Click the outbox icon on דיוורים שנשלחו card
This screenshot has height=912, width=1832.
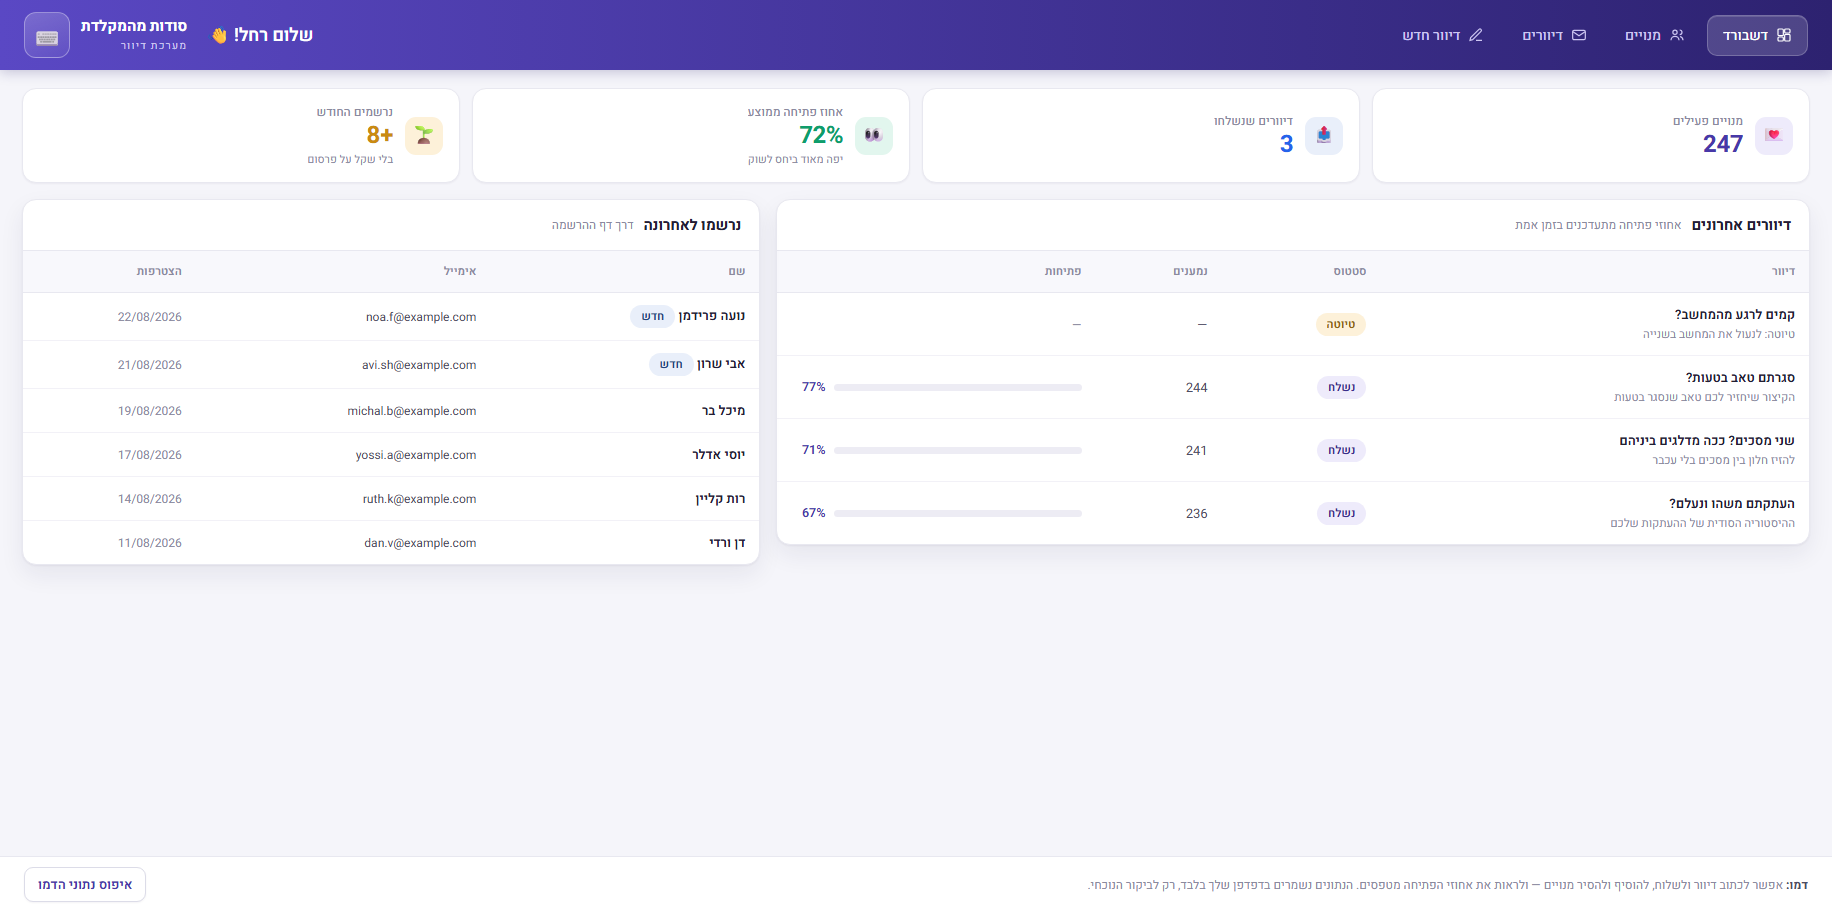(1324, 135)
